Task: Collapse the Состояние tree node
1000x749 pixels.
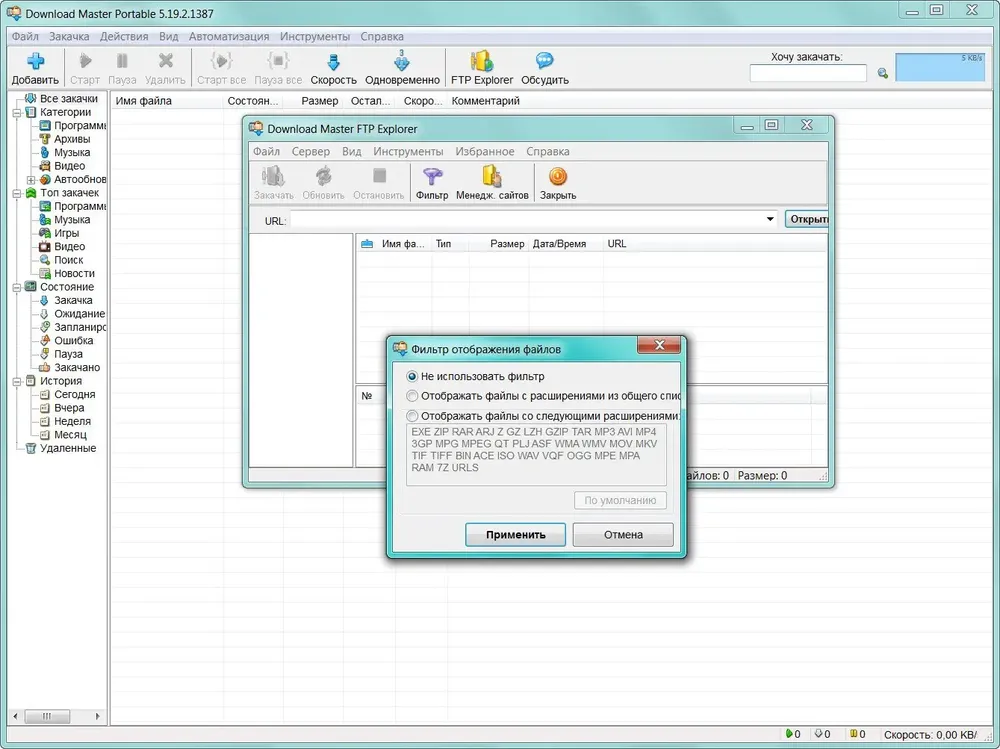Action: pyautogui.click(x=17, y=287)
